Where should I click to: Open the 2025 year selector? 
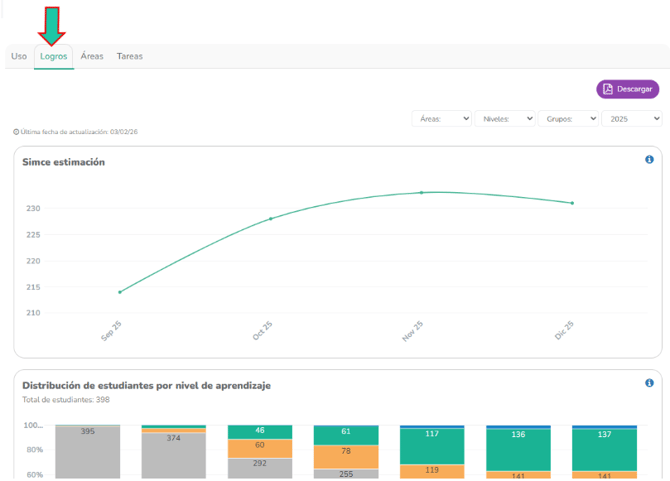pyautogui.click(x=632, y=118)
